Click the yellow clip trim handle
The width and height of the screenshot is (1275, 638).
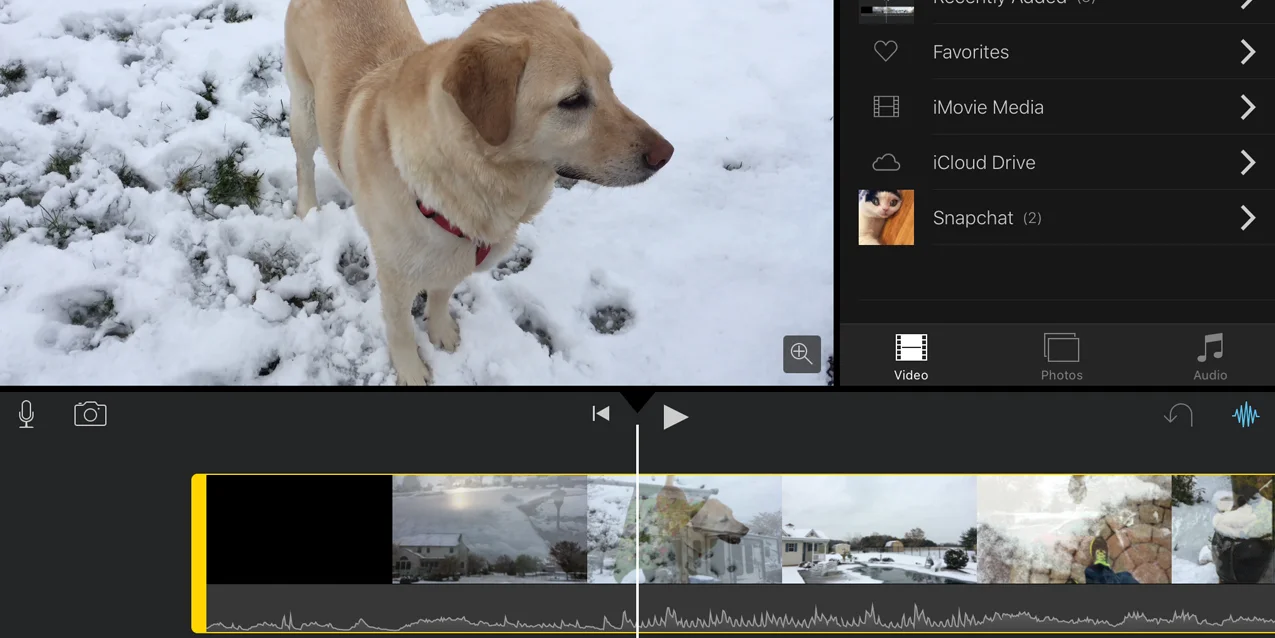point(199,553)
